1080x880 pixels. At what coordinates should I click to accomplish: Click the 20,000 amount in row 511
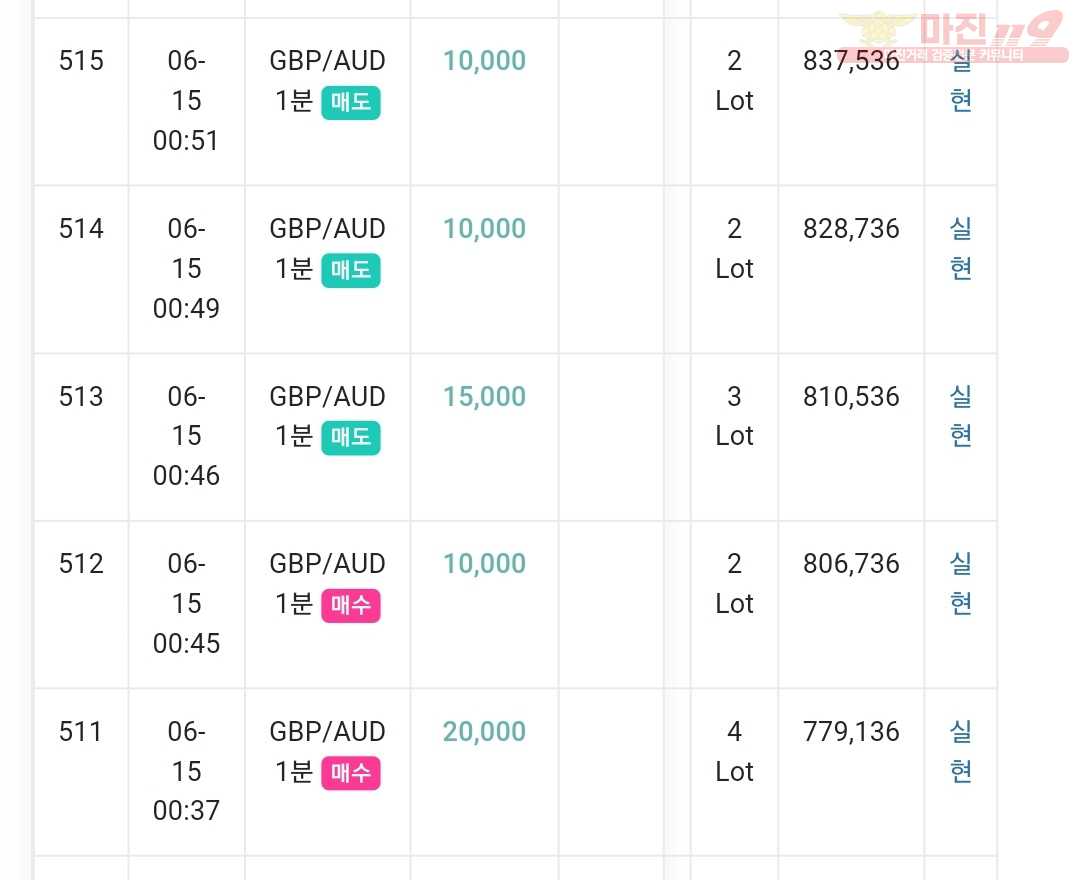point(484,731)
